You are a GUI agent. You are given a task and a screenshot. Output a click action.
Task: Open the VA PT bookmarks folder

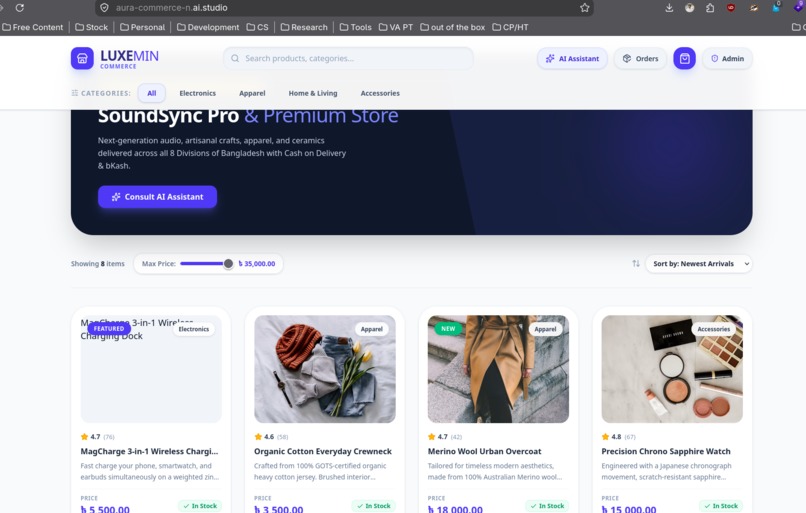395,27
